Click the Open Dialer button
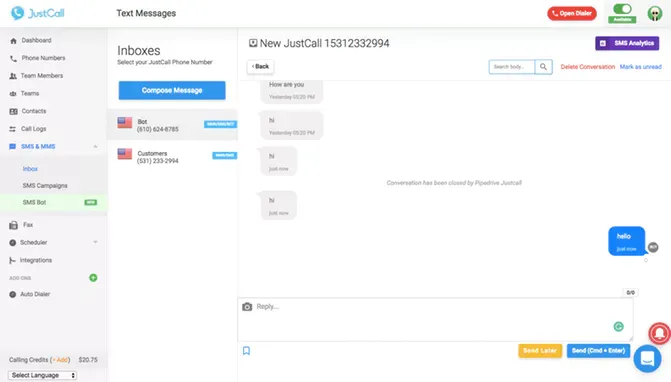Image resolution: width=671 pixels, height=382 pixels. click(x=572, y=13)
